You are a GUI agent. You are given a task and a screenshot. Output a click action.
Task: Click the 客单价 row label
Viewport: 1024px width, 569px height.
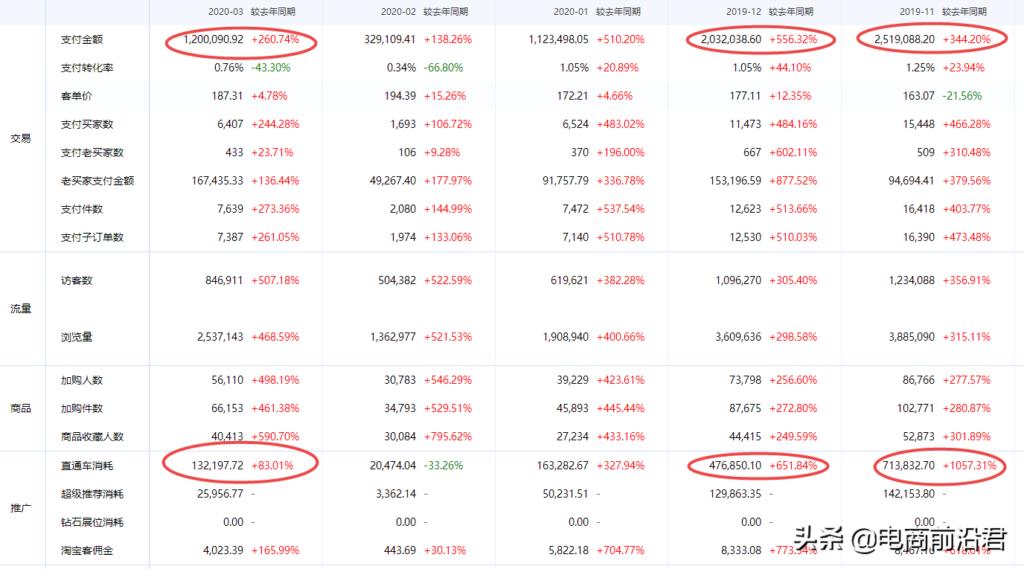click(77, 96)
